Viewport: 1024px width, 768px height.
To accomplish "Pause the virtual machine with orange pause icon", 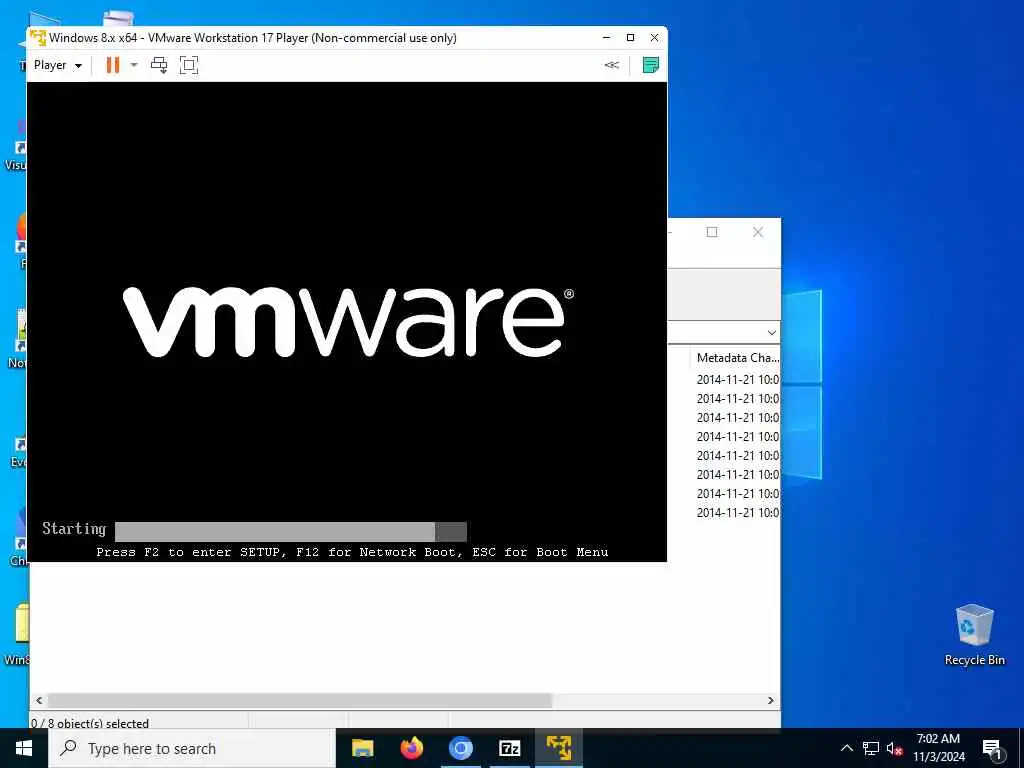I will 113,65.
